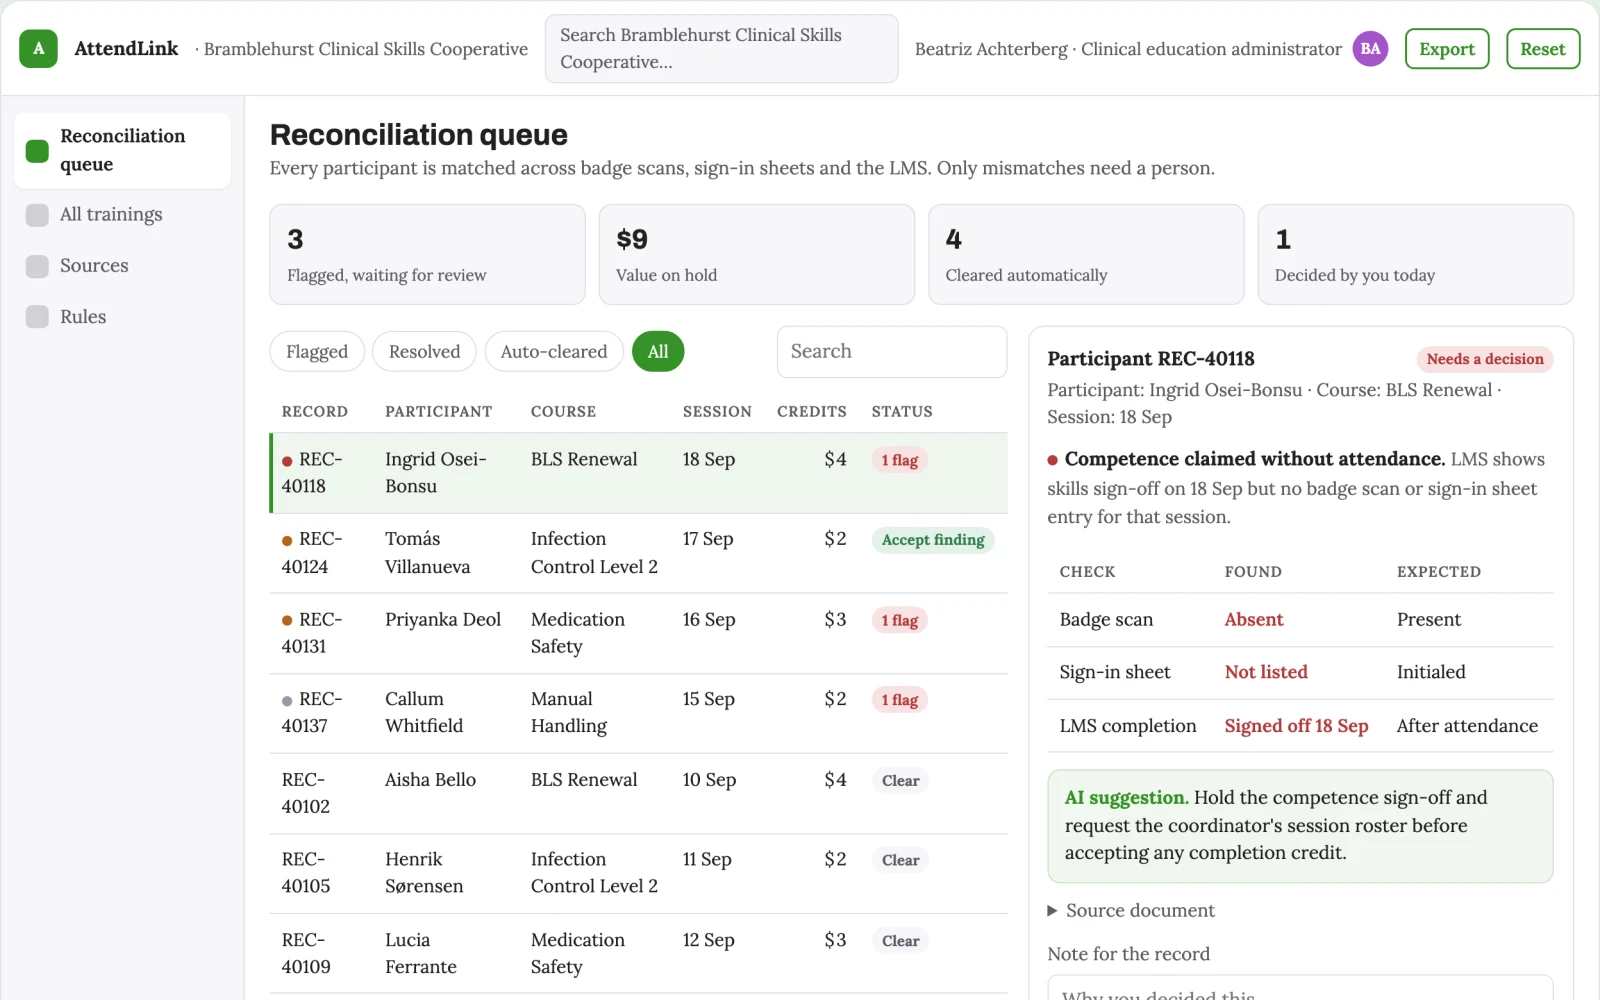The height and width of the screenshot is (1000, 1600).
Task: Click the Clear status for REC-40102
Action: point(900,780)
